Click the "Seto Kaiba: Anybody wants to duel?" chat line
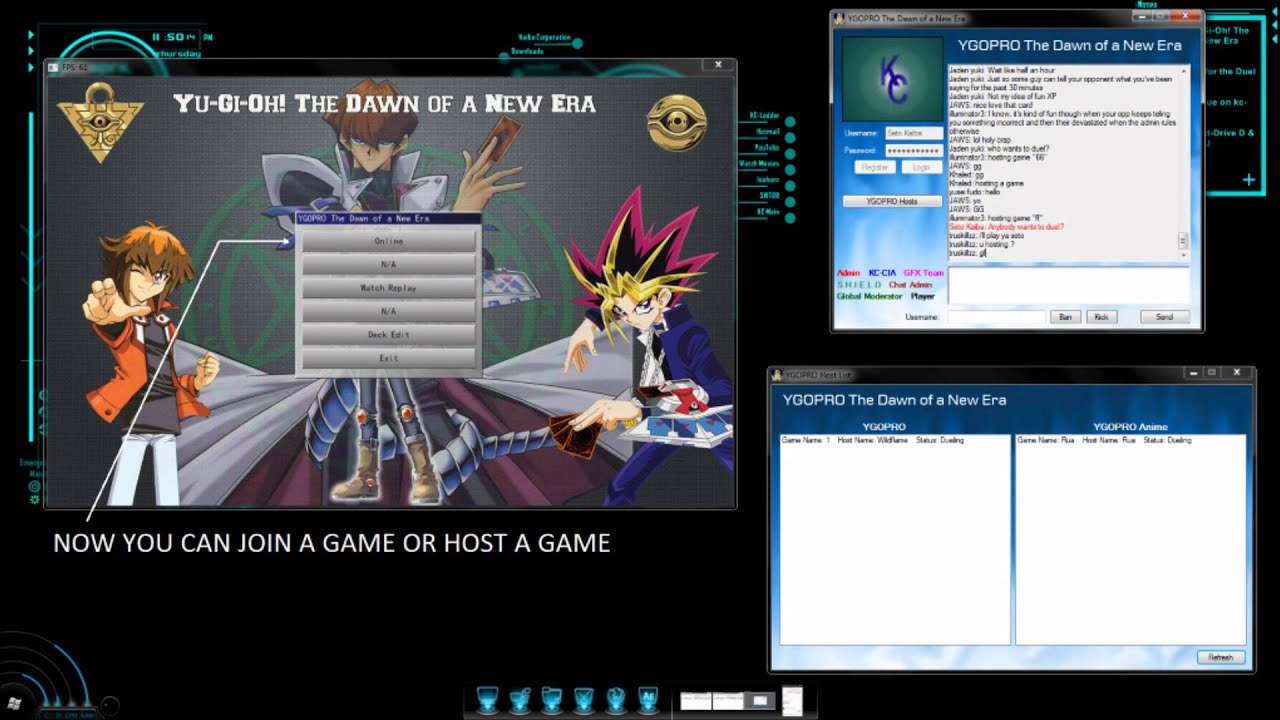 (x=1006, y=227)
